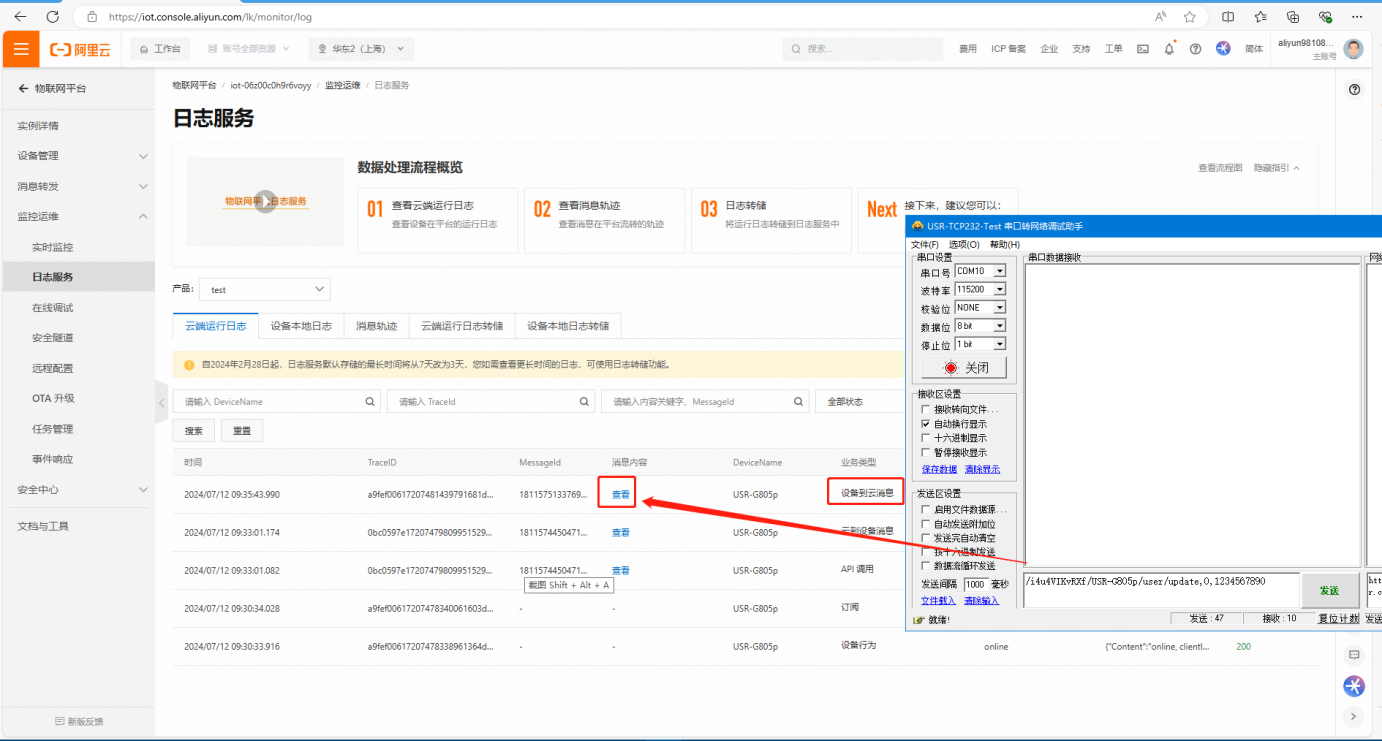Toggle the 自动换行显示 checkbox

tap(926, 424)
